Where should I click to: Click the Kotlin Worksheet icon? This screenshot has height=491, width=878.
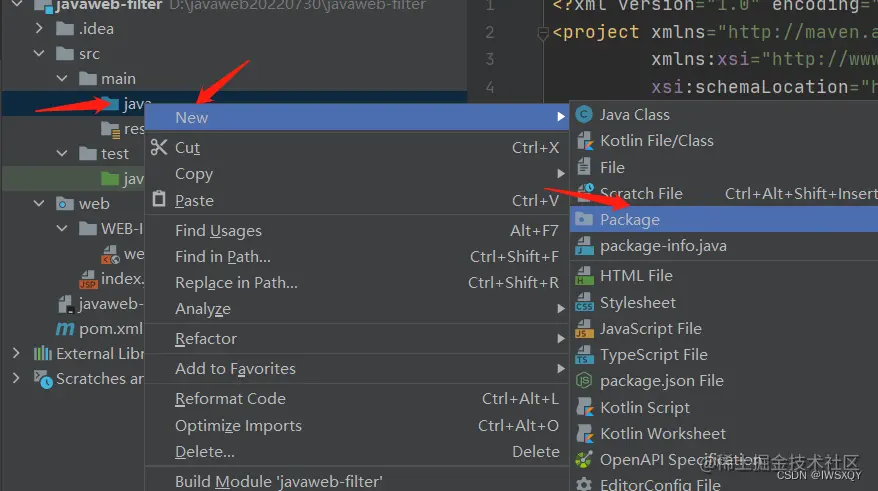tap(585, 433)
